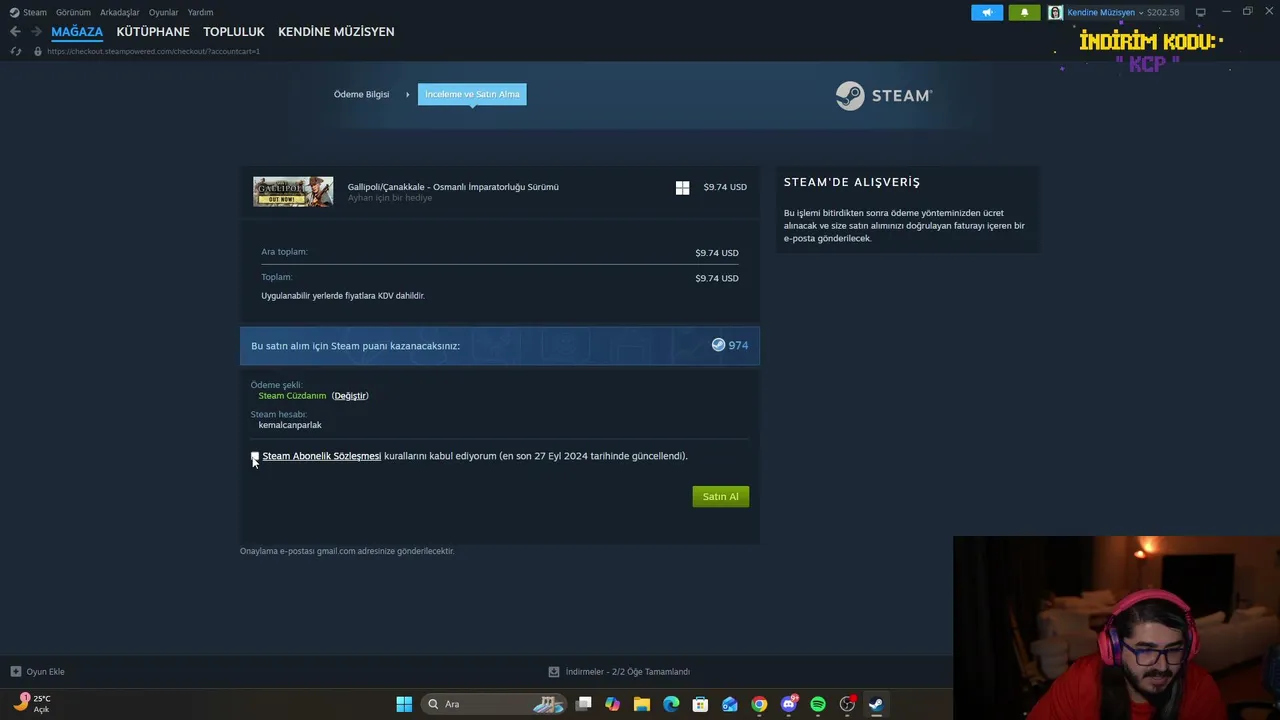Viewport: 1280px width, 720px height.
Task: Open the blue announcements megaphone button
Action: [987, 12]
